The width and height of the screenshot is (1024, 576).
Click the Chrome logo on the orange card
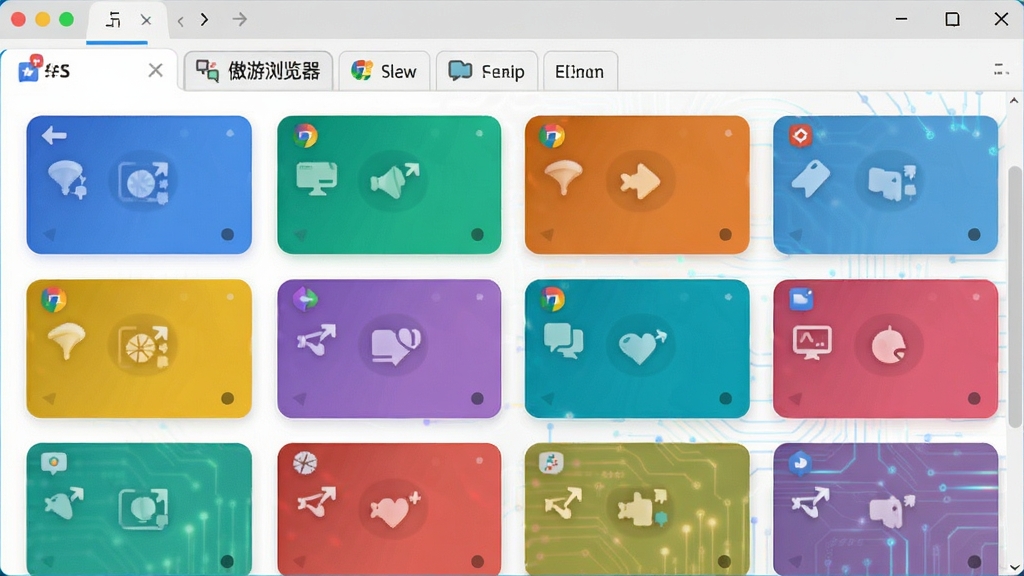click(x=552, y=136)
